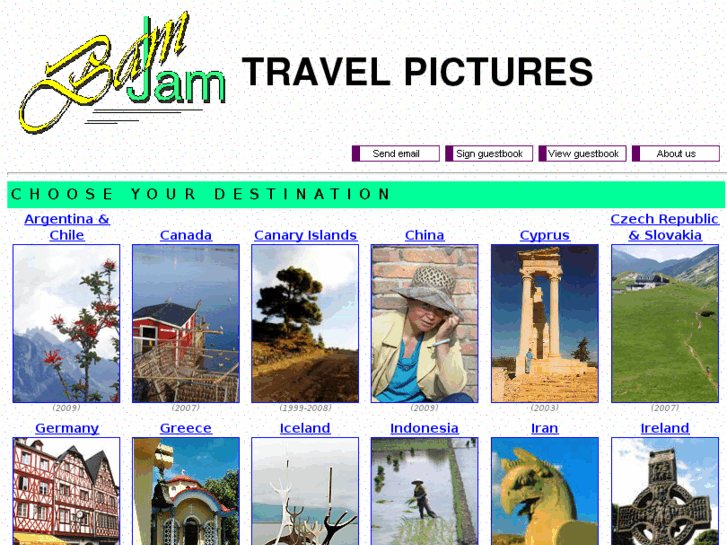This screenshot has height=545, width=727.
Task: Click the BamJam logo image
Action: pos(122,72)
